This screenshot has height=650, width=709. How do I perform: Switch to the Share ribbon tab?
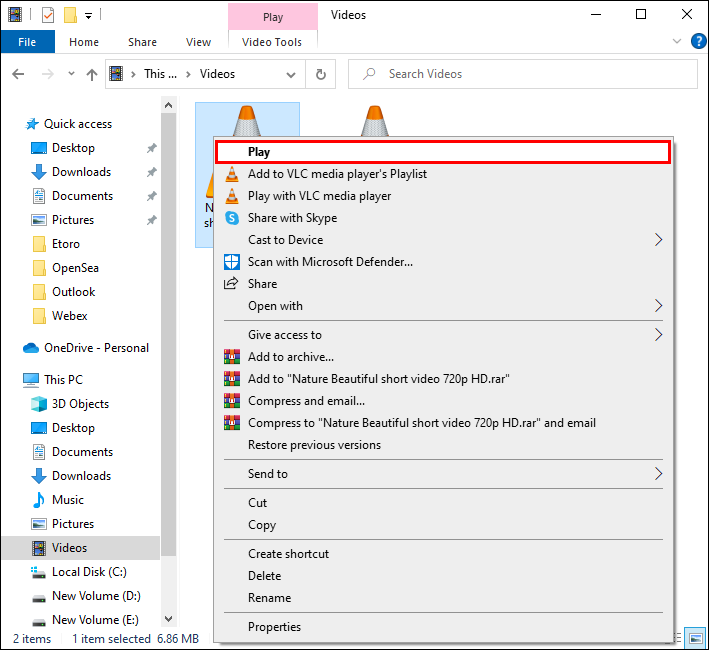[142, 42]
